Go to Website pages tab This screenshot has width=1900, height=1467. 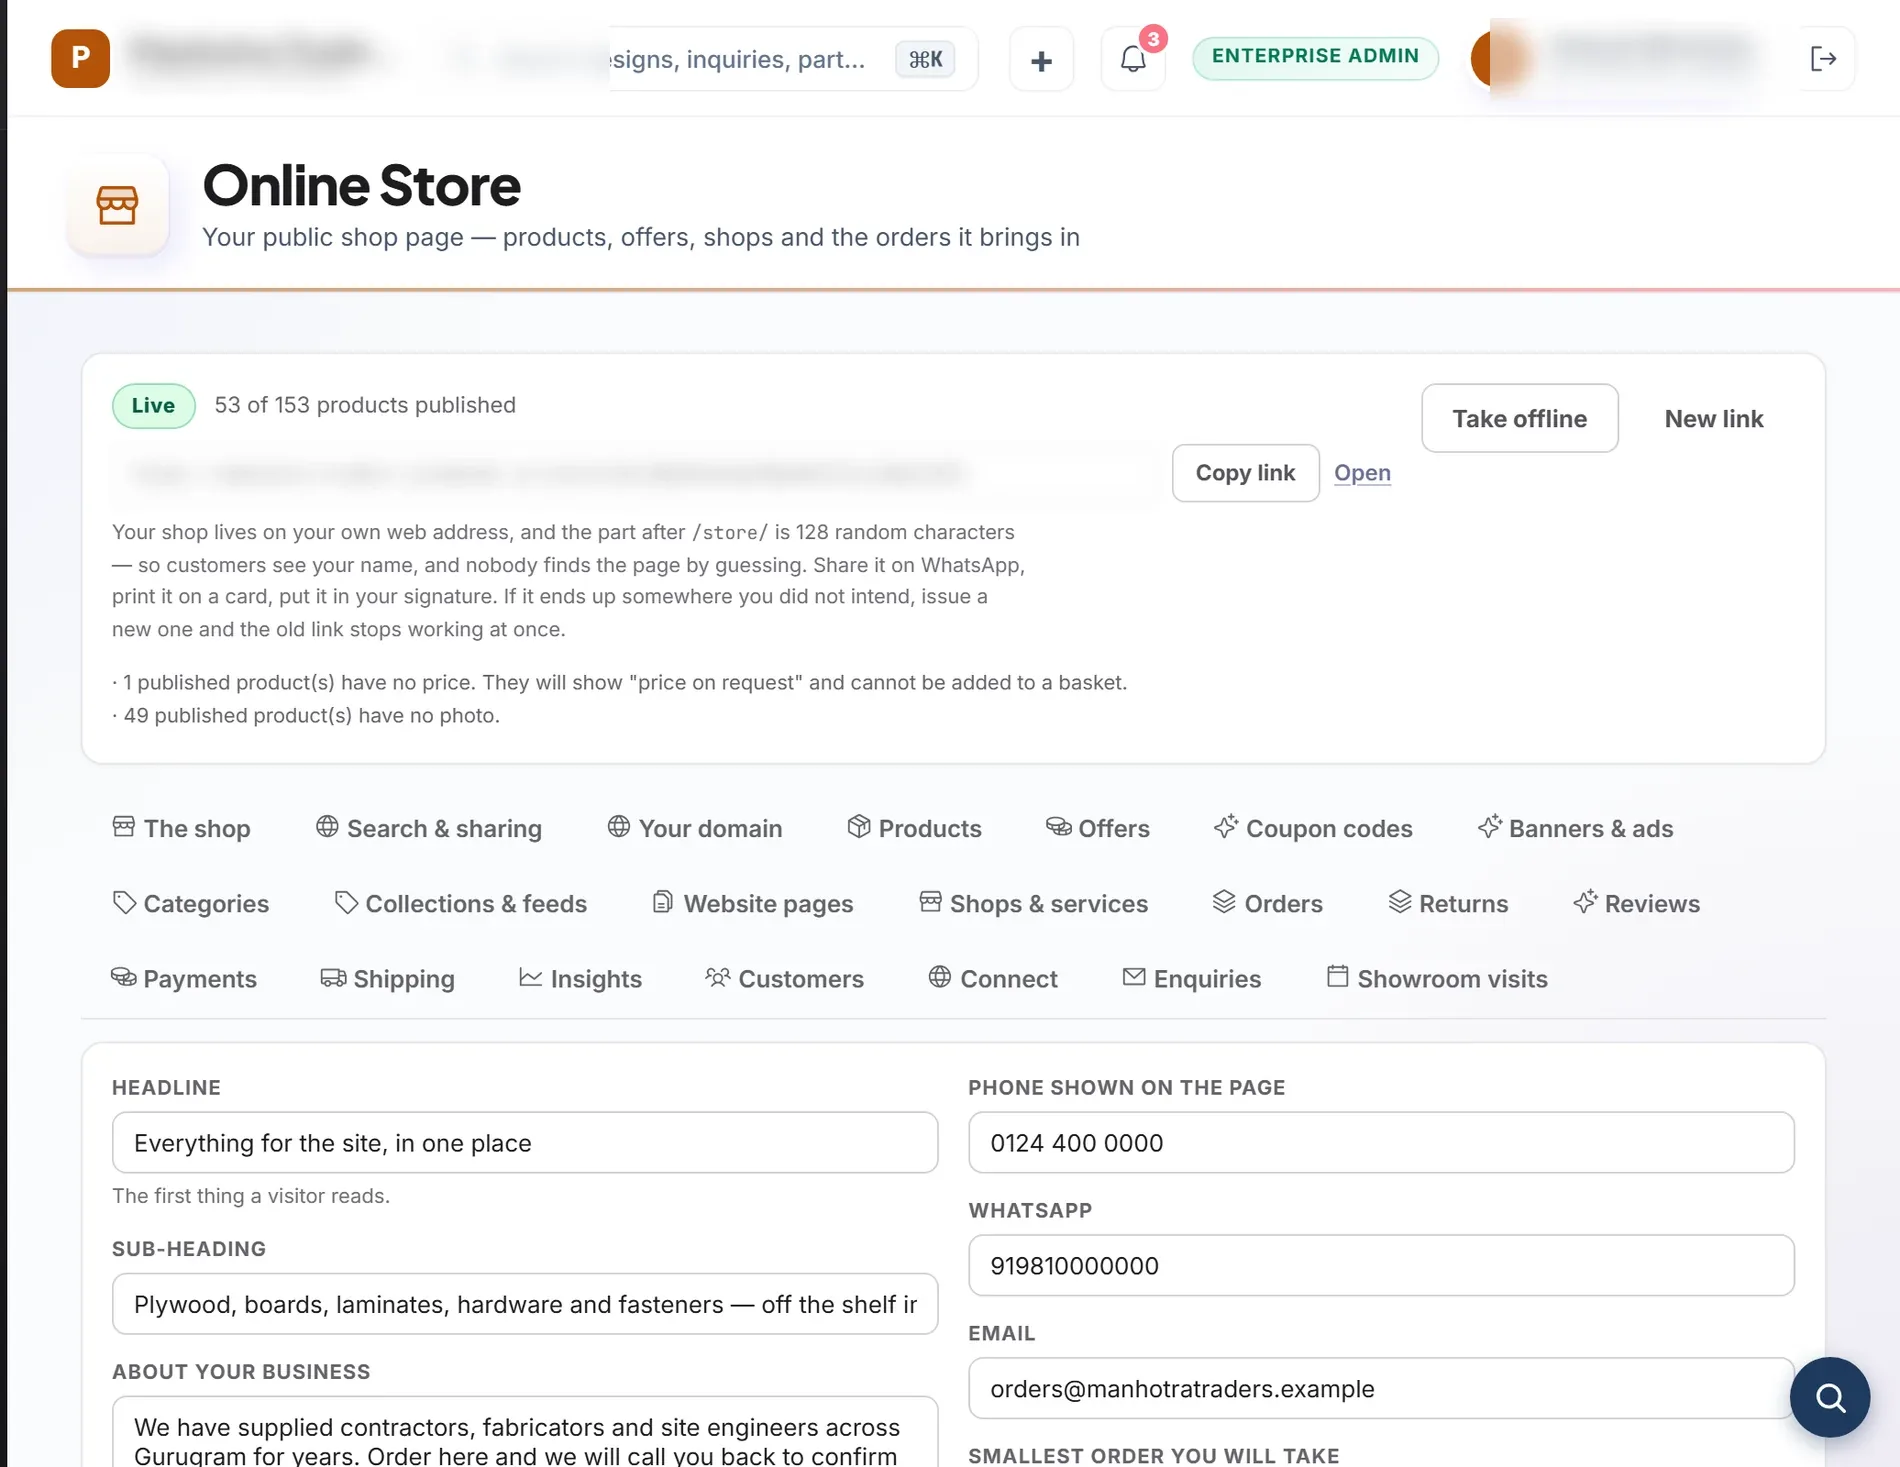coord(753,903)
